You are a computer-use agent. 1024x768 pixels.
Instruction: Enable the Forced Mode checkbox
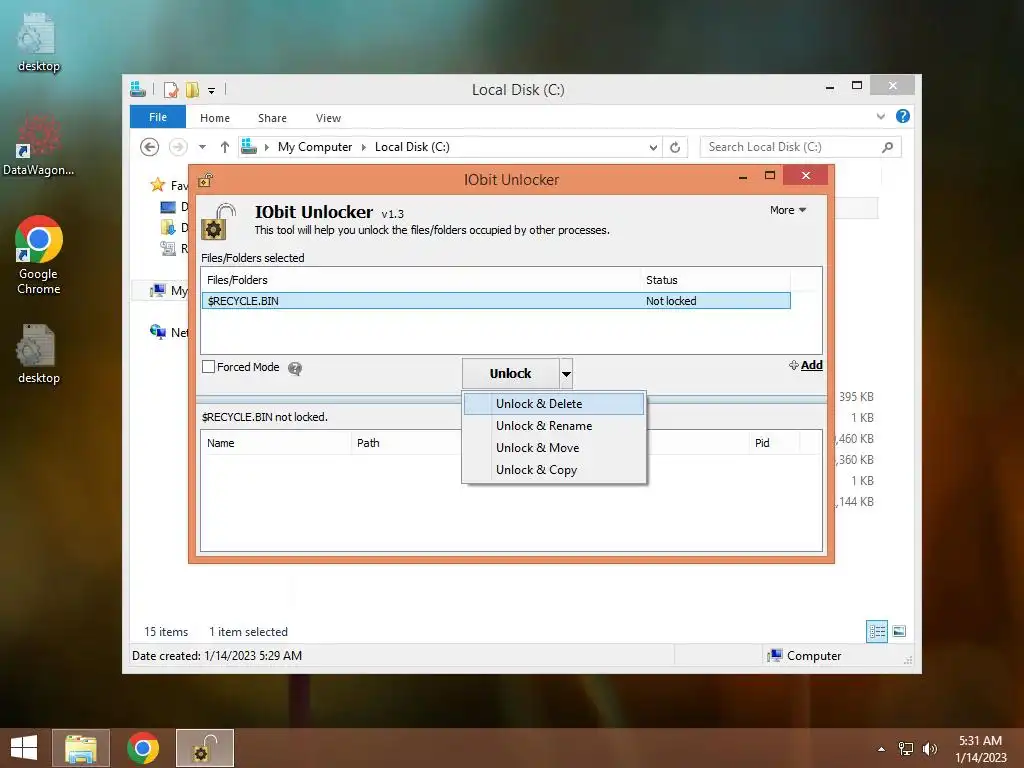(x=208, y=367)
